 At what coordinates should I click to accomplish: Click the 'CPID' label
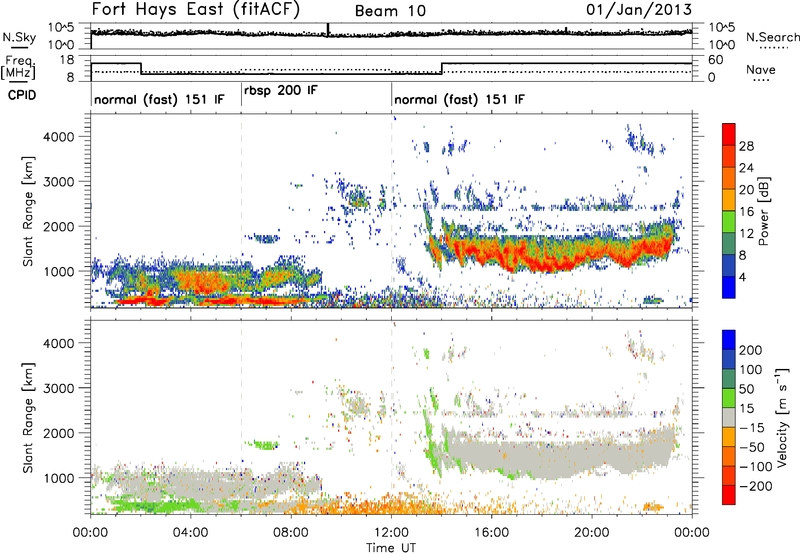(22, 95)
